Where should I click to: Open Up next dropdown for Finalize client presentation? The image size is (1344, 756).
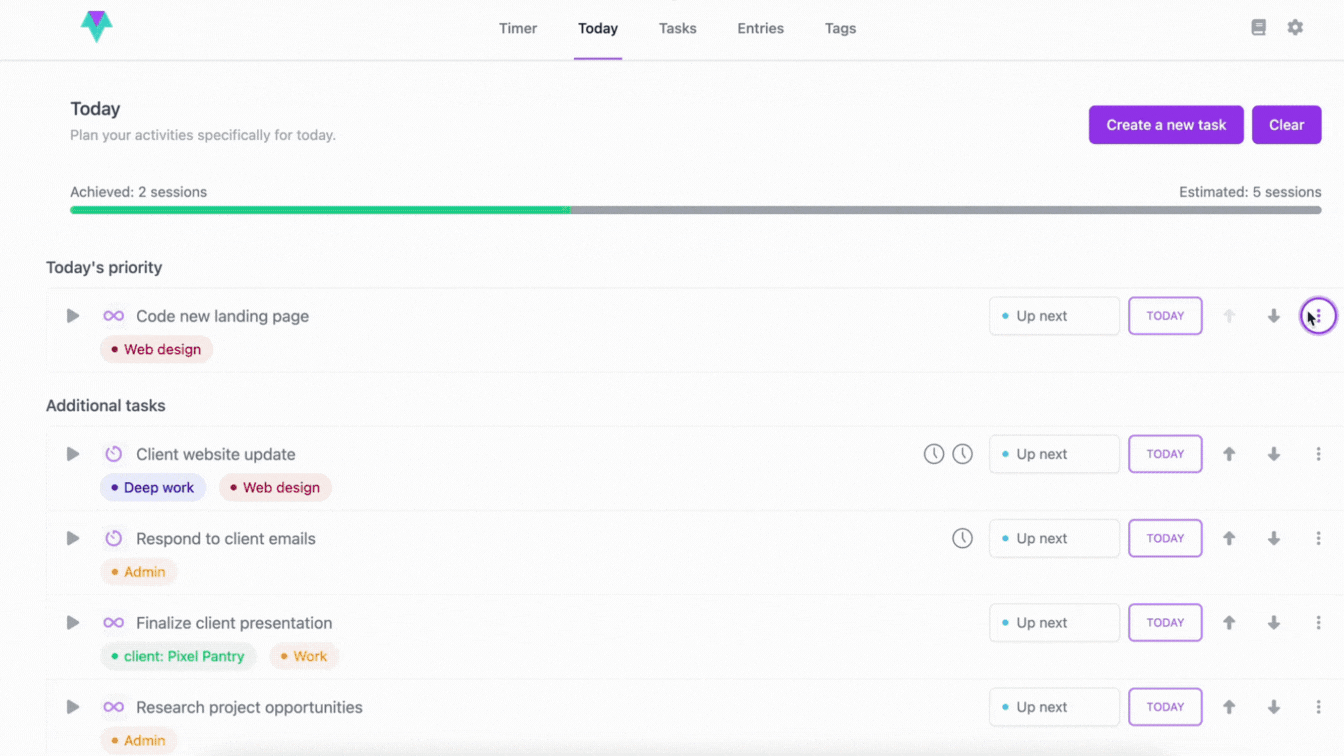coord(1054,622)
